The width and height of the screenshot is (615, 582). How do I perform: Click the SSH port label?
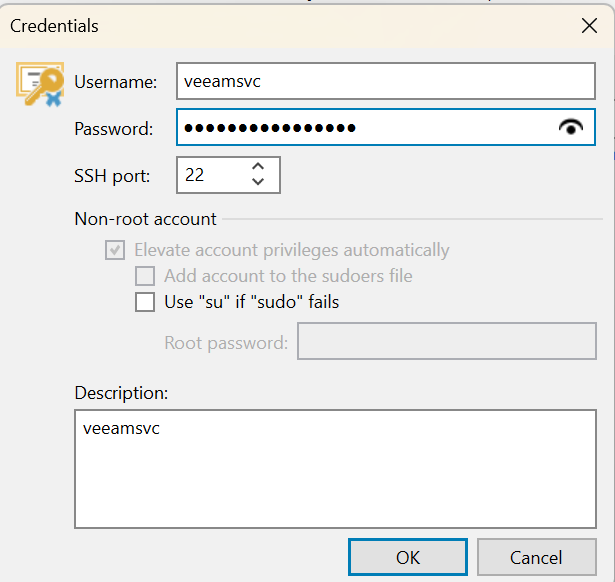tap(112, 176)
